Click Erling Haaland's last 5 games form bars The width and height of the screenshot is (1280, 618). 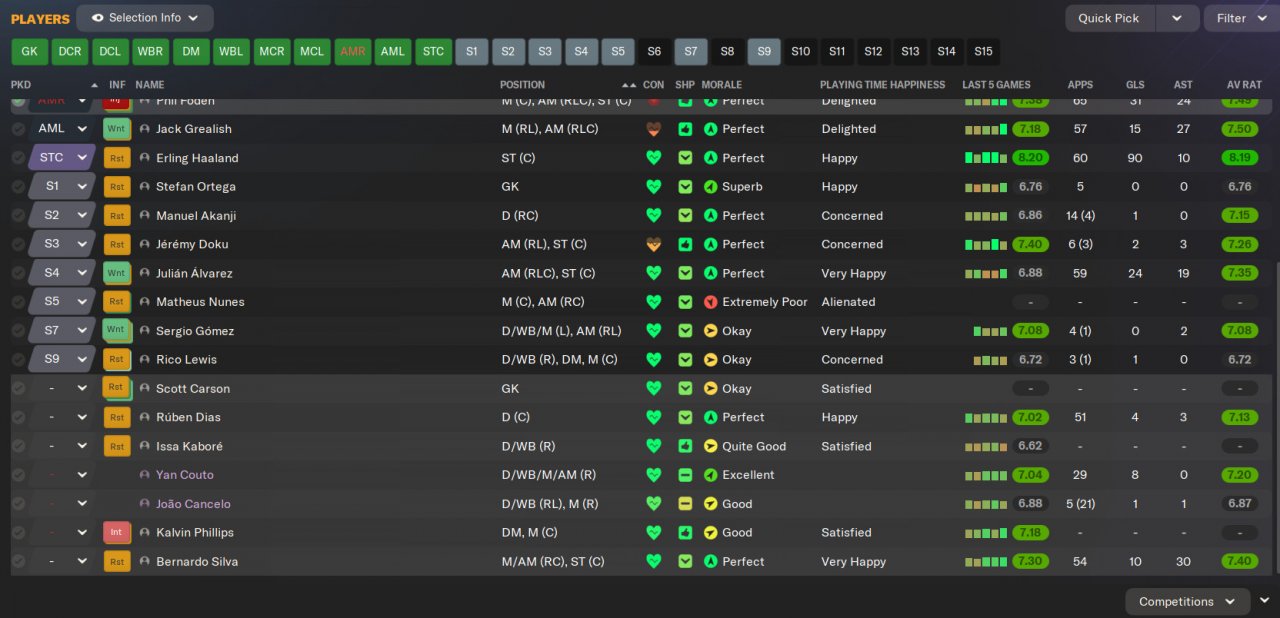click(x=985, y=158)
